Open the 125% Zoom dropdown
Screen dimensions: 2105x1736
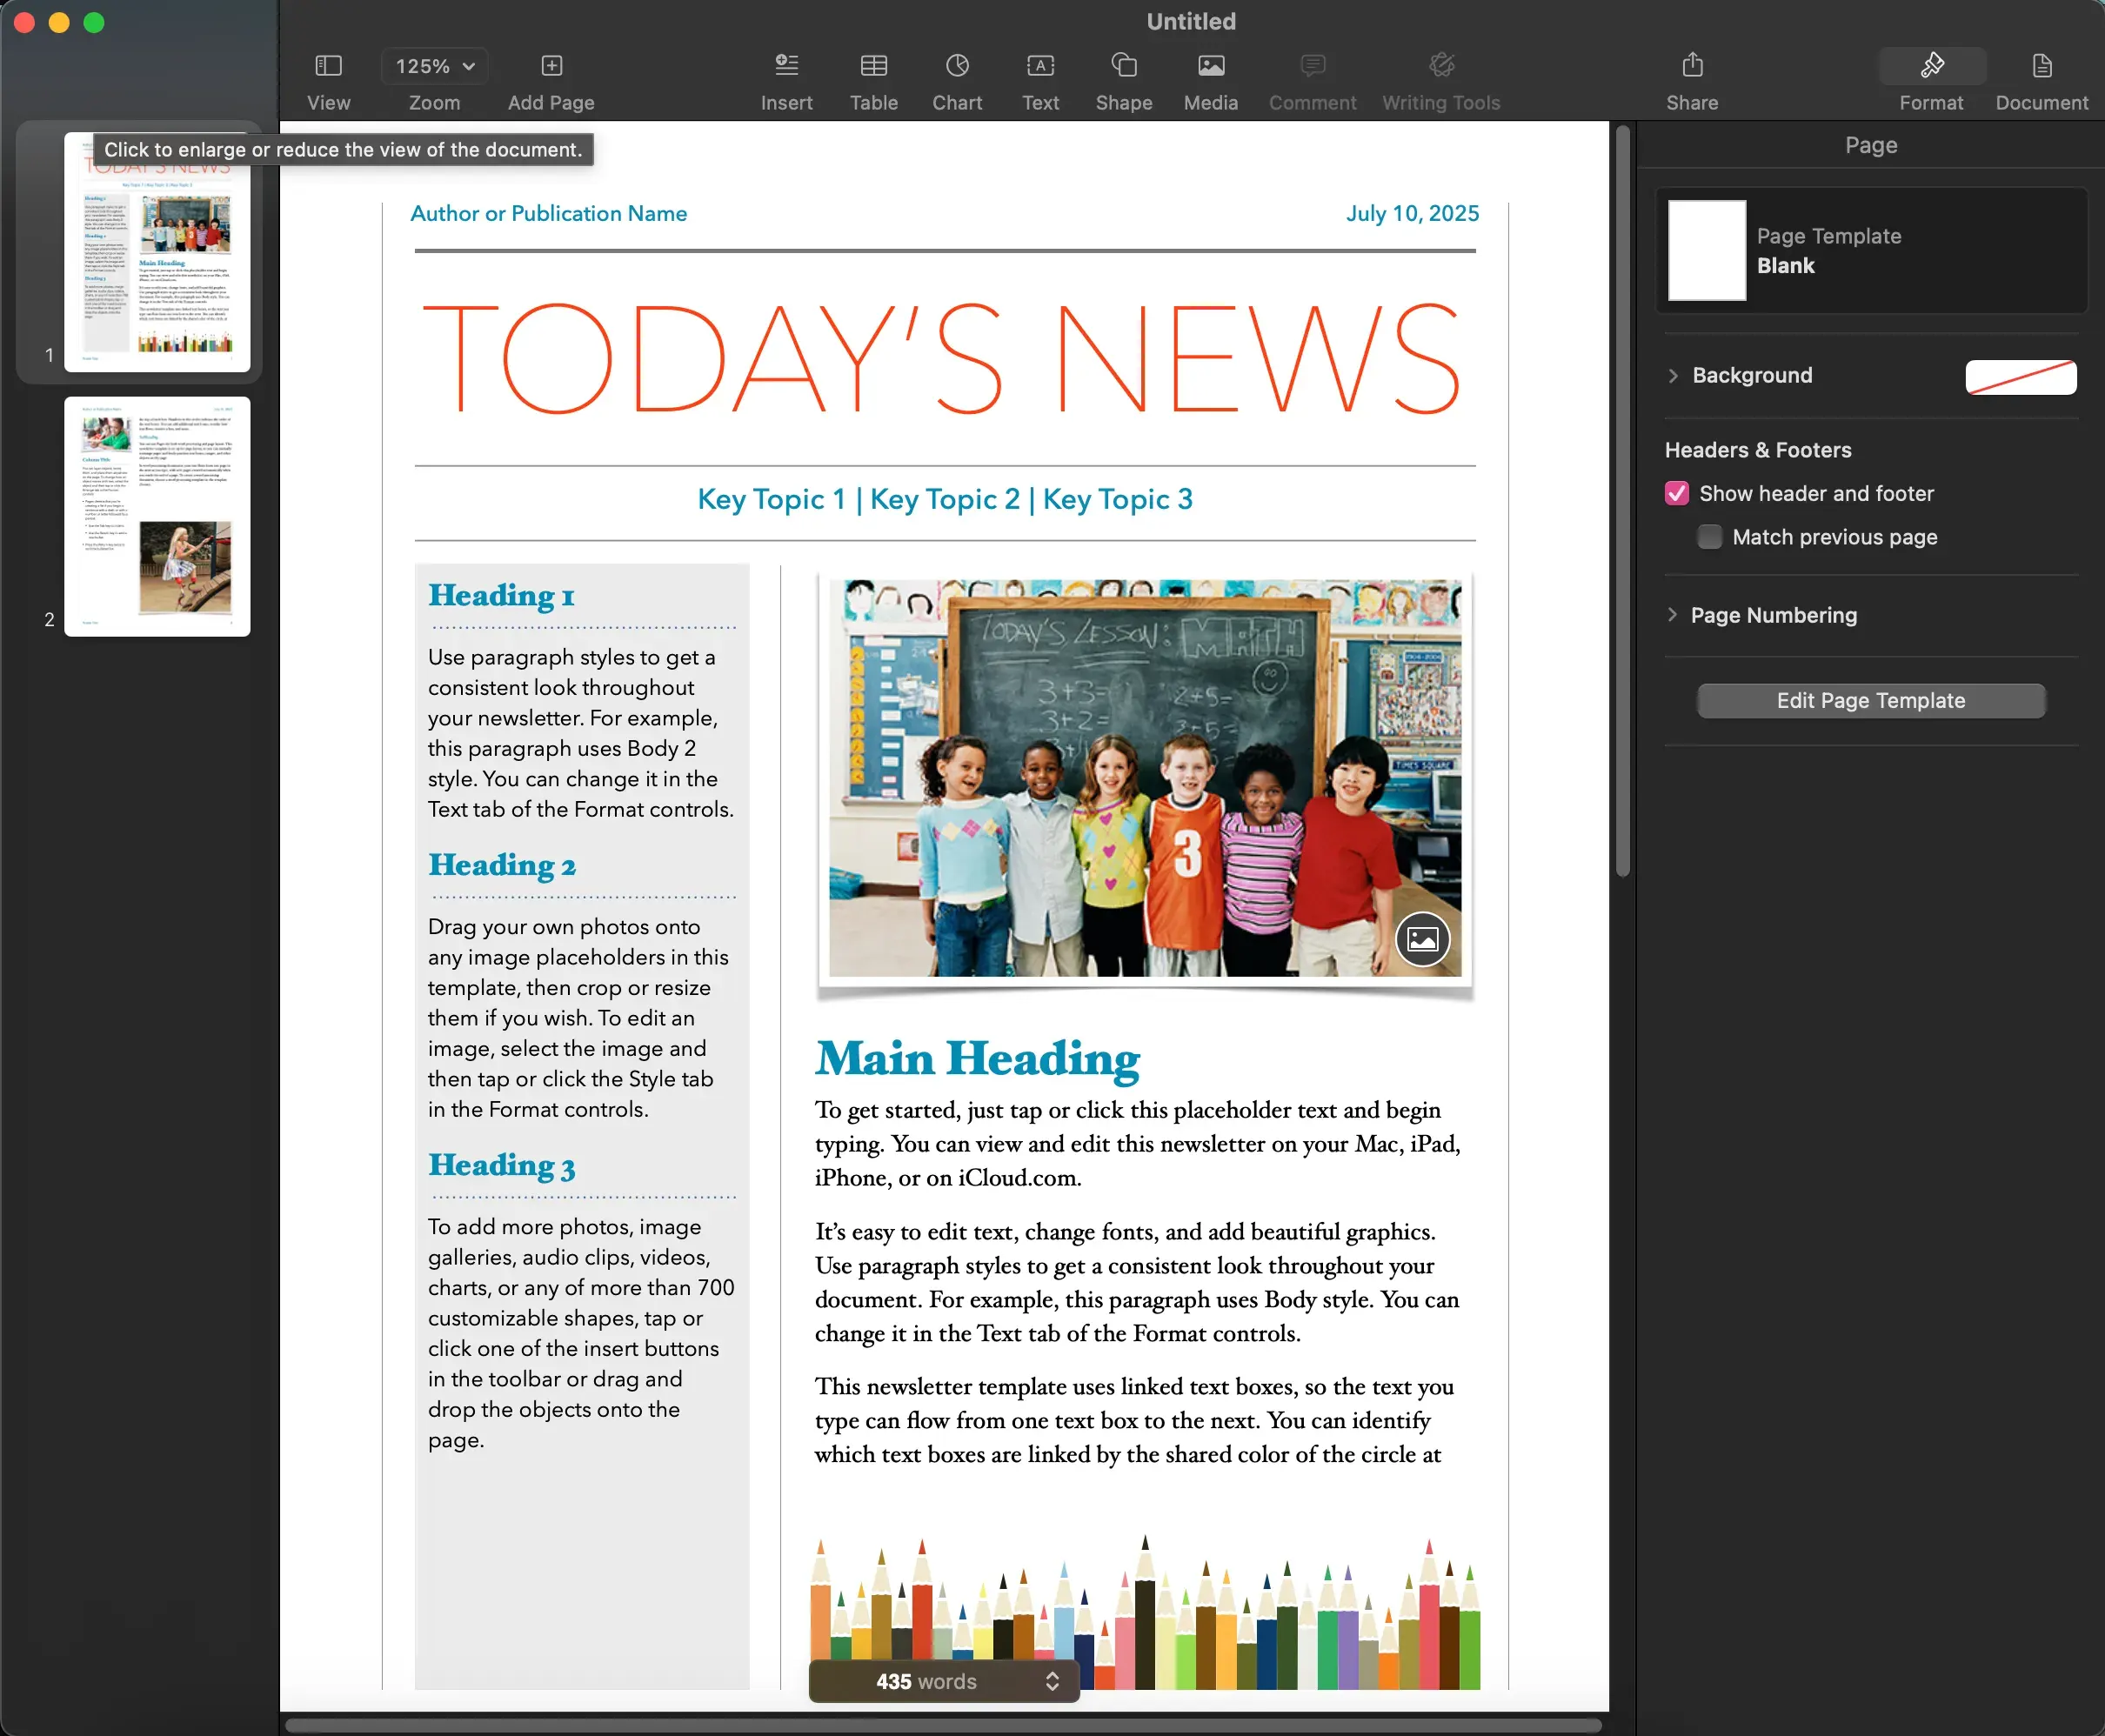[x=434, y=66]
